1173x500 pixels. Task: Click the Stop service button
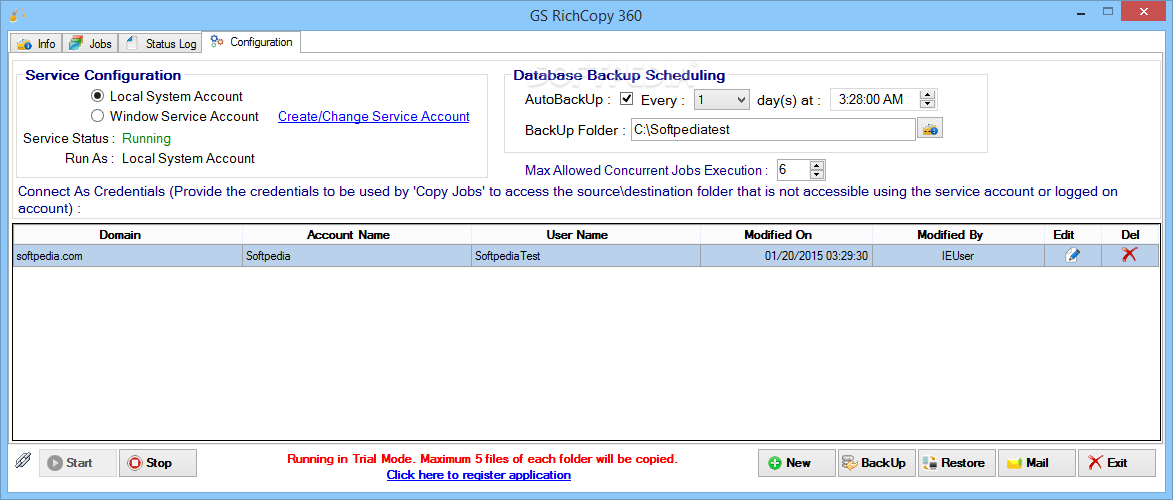click(158, 463)
